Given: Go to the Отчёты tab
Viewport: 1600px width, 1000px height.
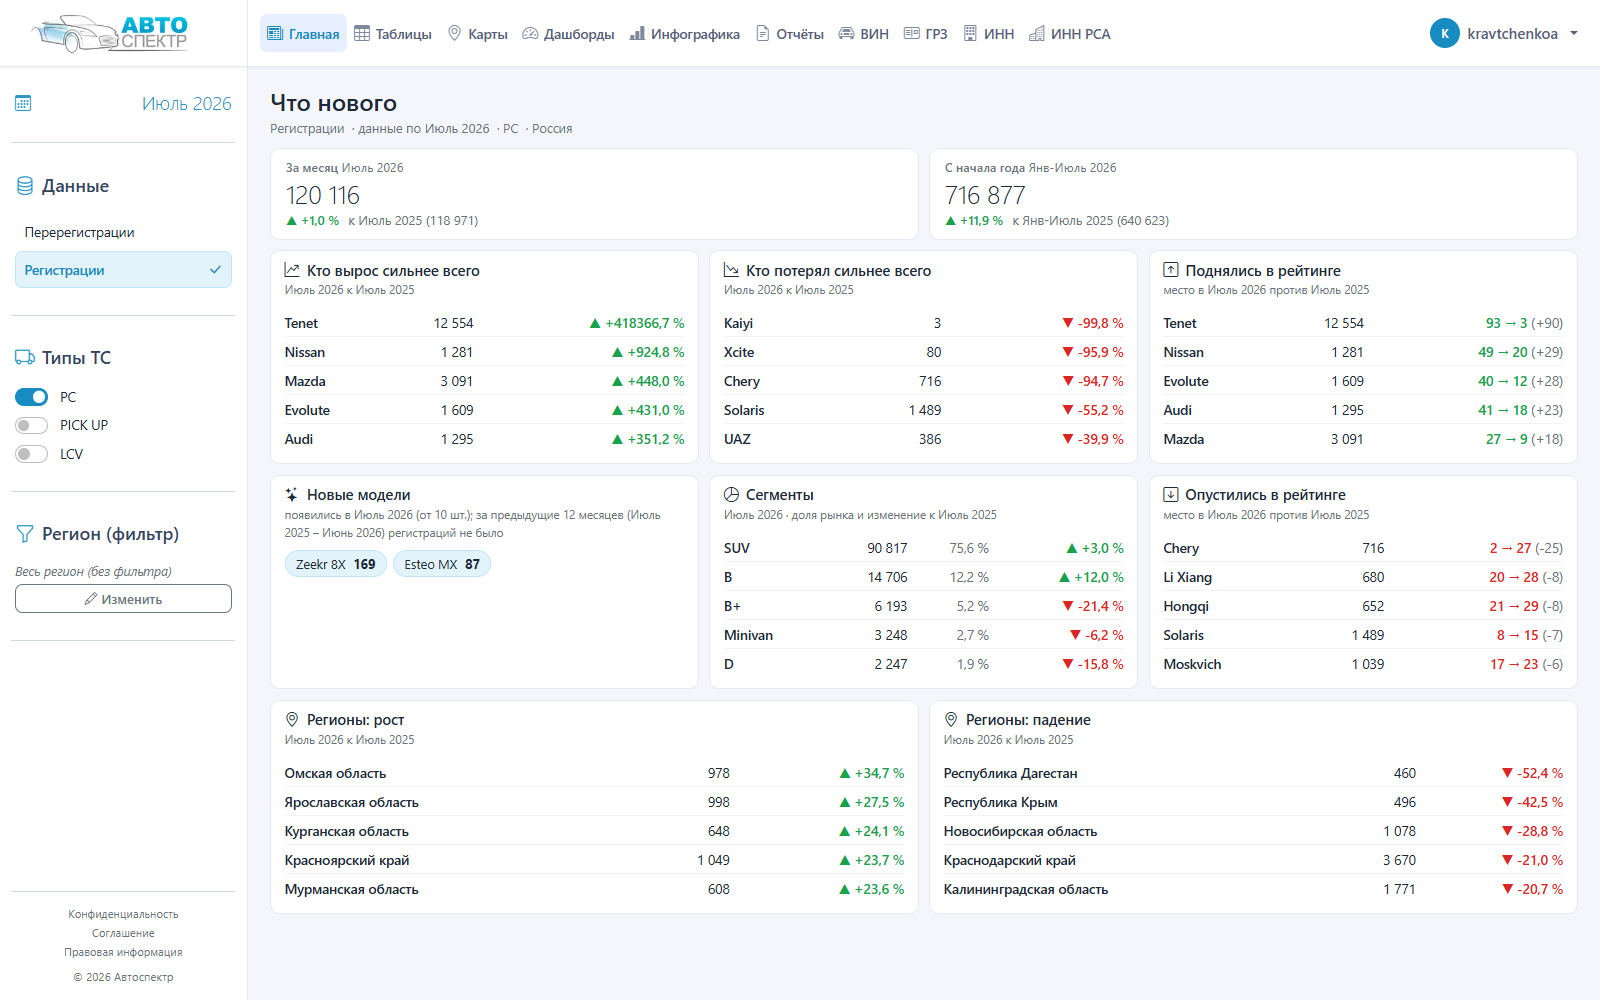Looking at the screenshot, I should 790,33.
